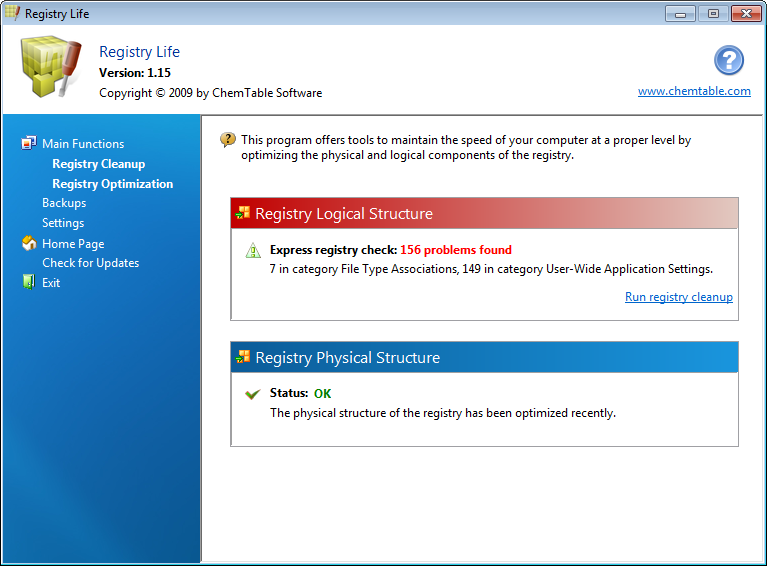767x566 pixels.
Task: Visit the www.chemtable.com link
Action: click(694, 91)
